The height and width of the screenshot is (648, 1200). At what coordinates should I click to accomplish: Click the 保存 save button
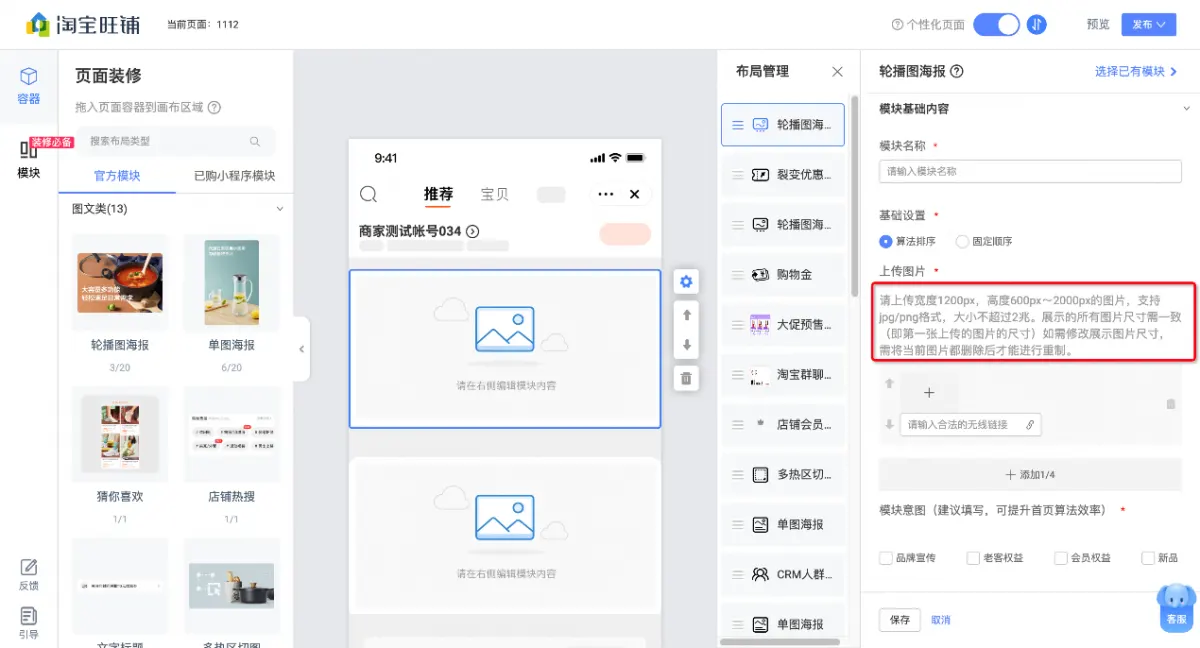(900, 620)
